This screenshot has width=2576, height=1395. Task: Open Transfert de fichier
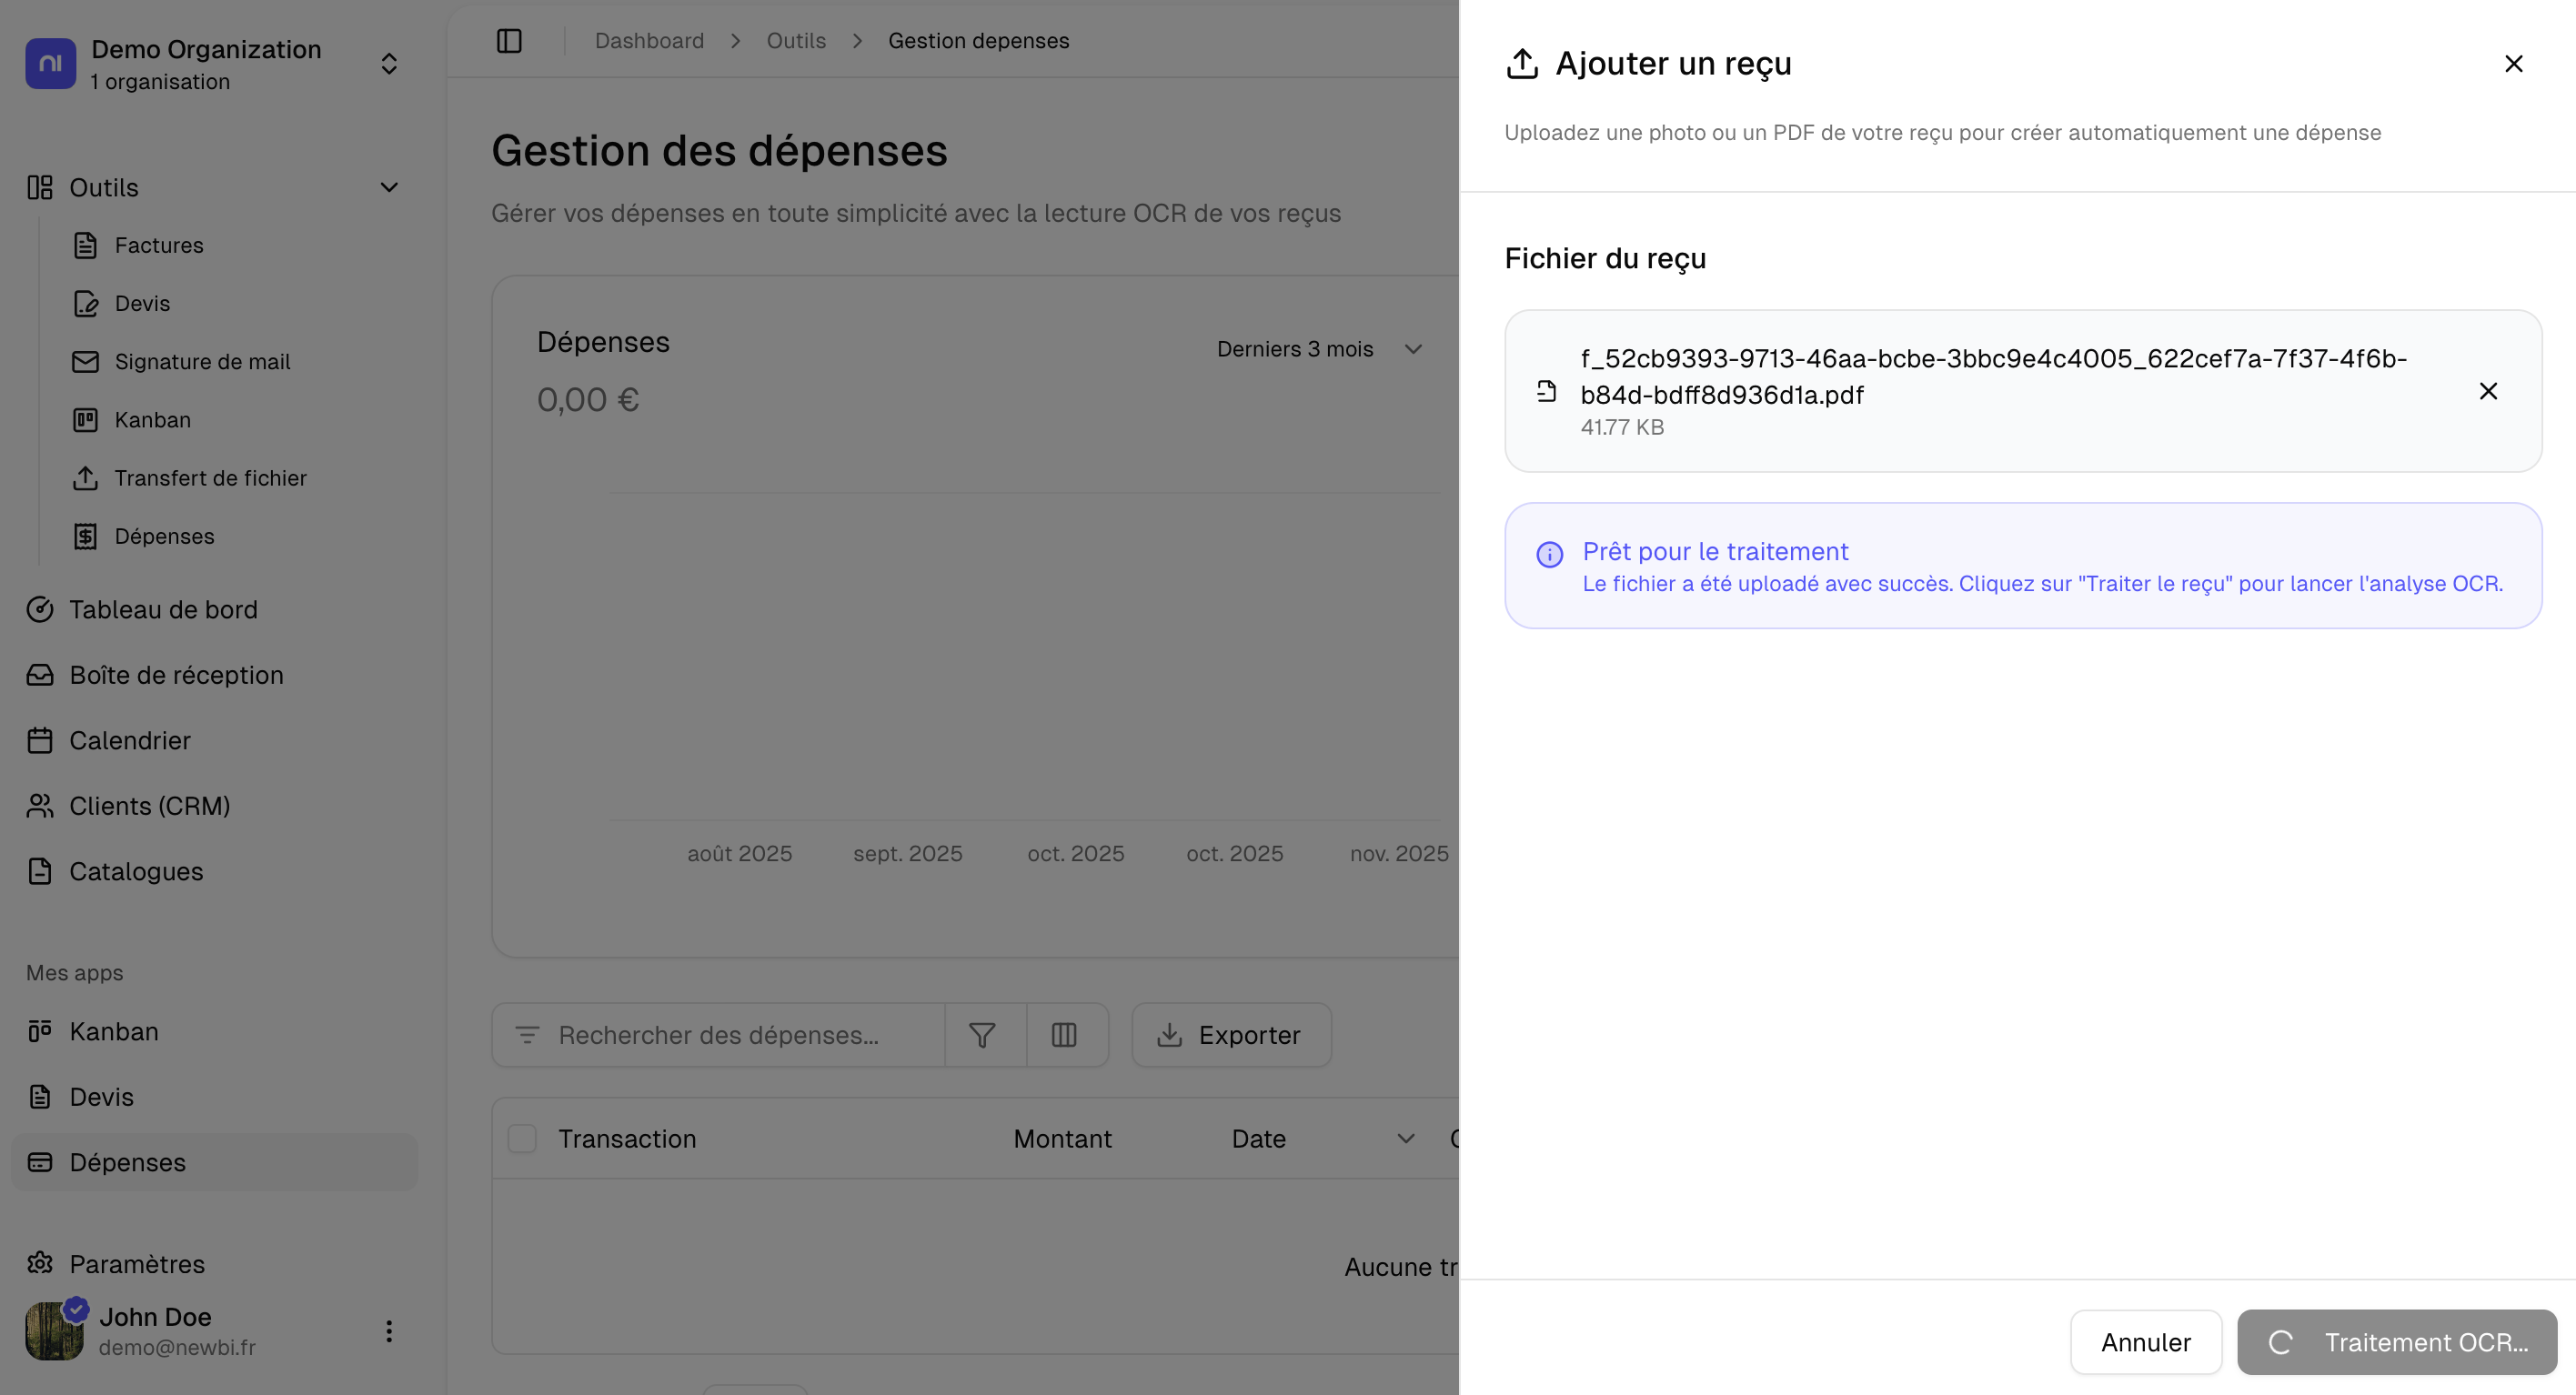210,478
